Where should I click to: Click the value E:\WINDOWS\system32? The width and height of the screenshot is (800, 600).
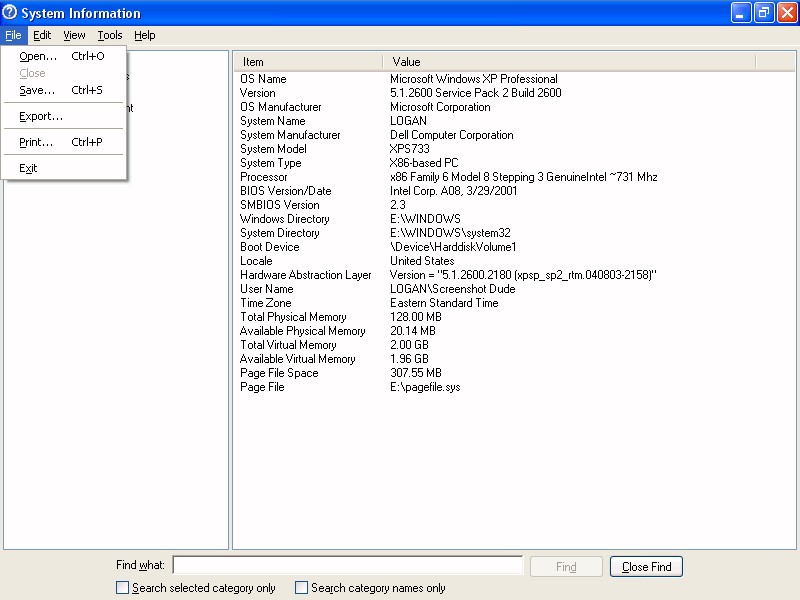pos(450,233)
